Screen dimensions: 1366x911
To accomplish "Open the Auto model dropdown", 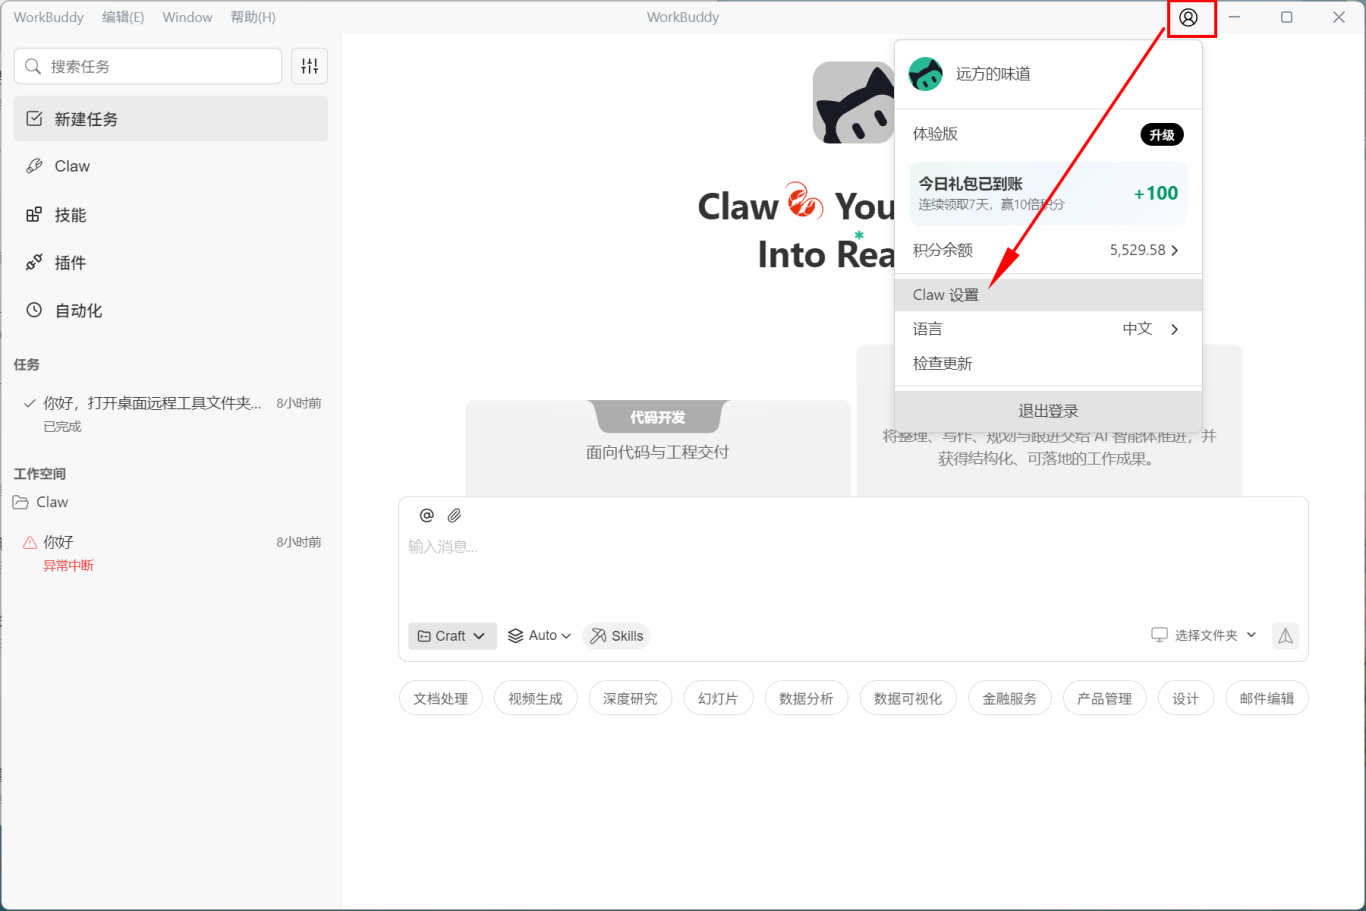I will coord(540,636).
